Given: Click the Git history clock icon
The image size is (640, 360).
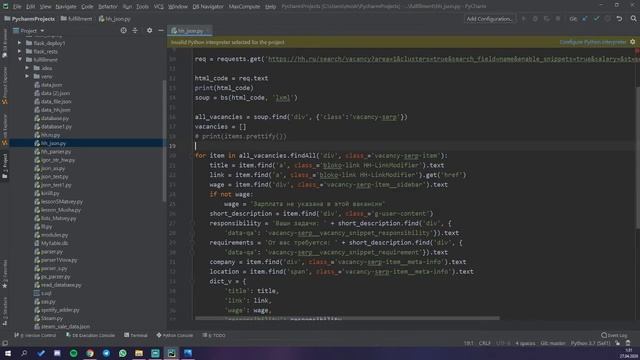Looking at the screenshot, I should pyautogui.click(x=608, y=19).
